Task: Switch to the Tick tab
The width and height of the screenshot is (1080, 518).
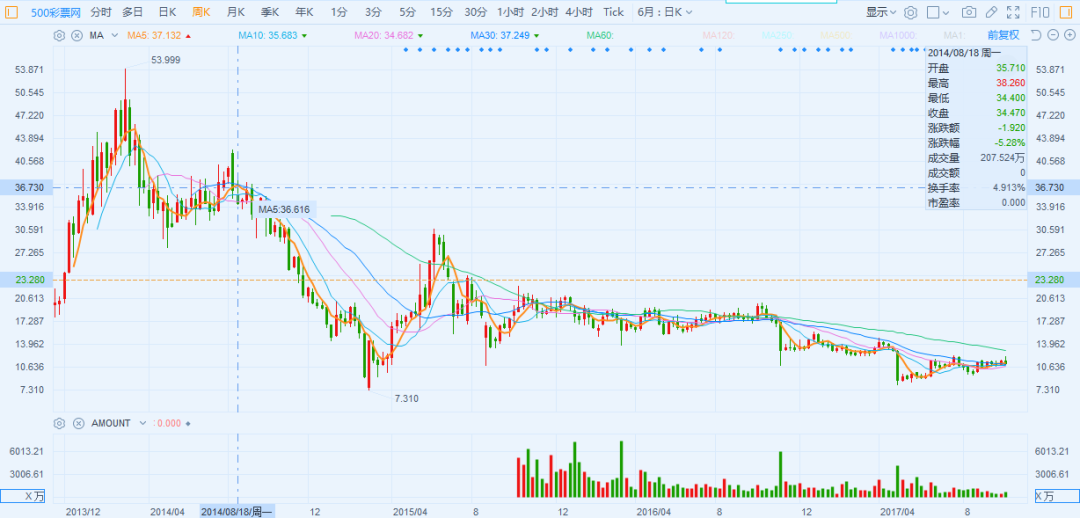Action: [x=613, y=12]
